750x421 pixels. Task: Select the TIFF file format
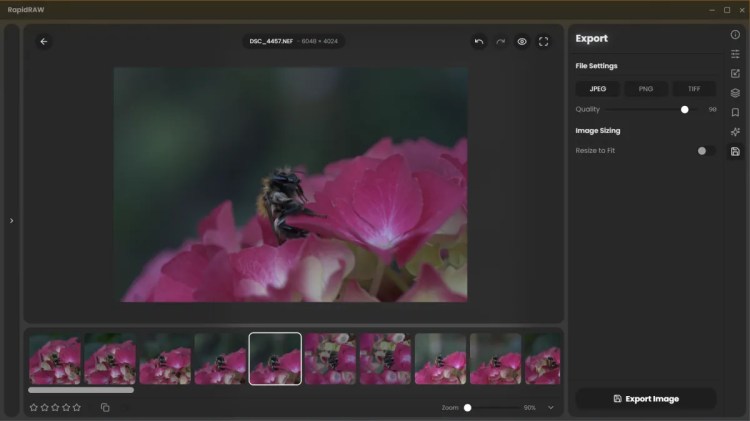(693, 89)
